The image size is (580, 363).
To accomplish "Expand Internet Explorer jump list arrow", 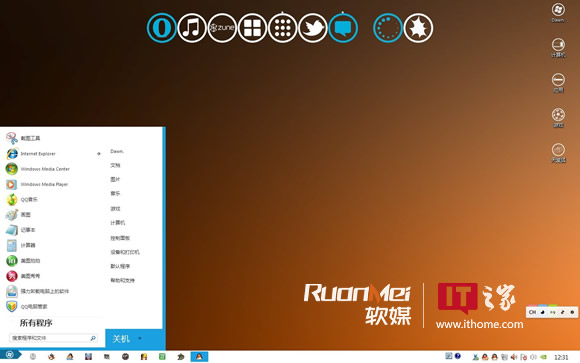I will [x=99, y=154].
